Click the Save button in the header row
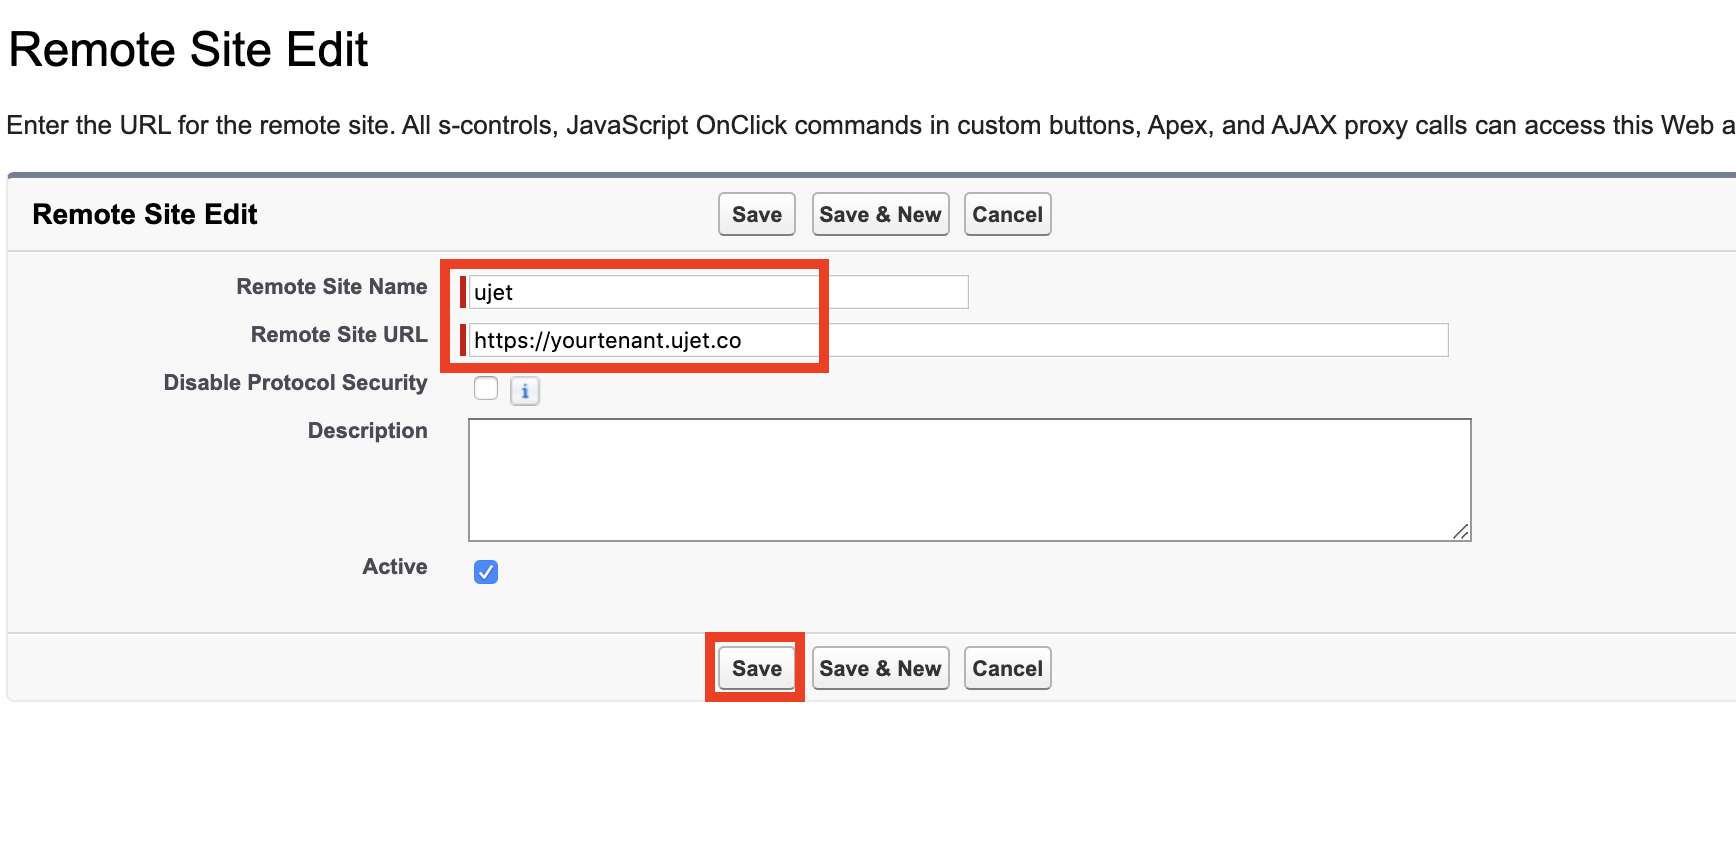This screenshot has height=842, width=1736. coord(756,214)
